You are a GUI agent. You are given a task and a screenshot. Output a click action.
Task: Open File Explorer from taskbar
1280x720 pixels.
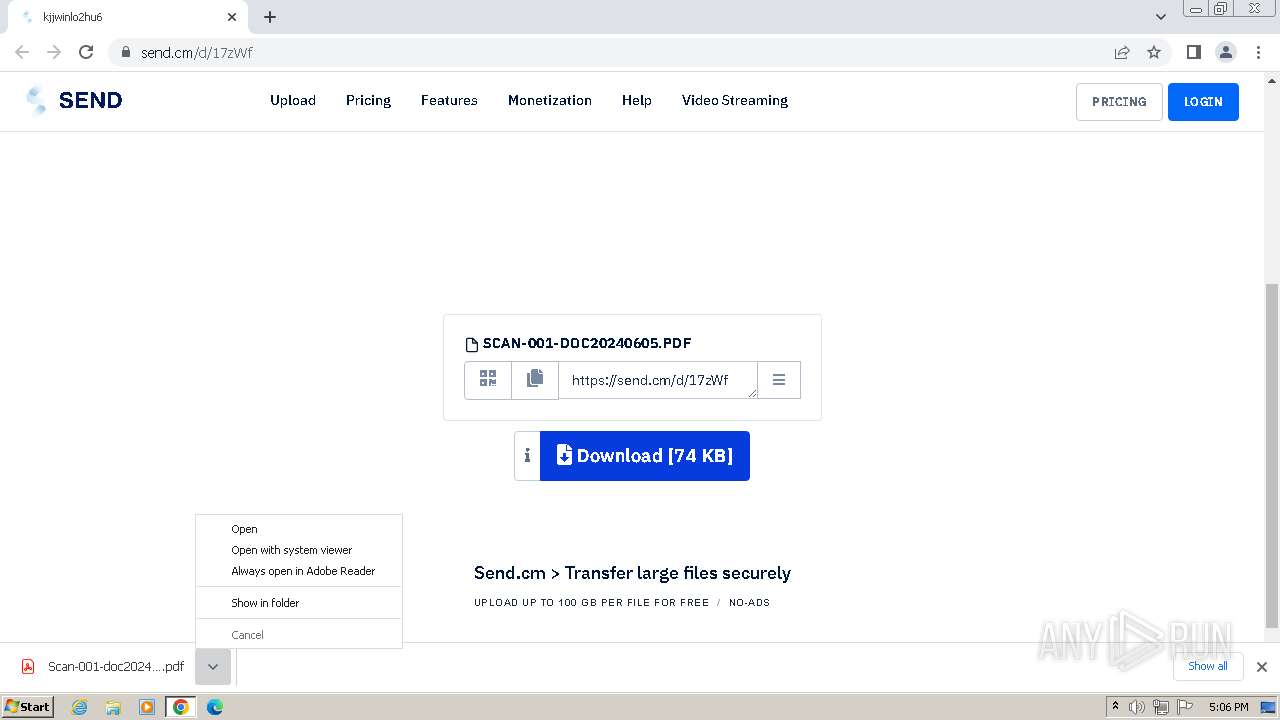(x=113, y=707)
